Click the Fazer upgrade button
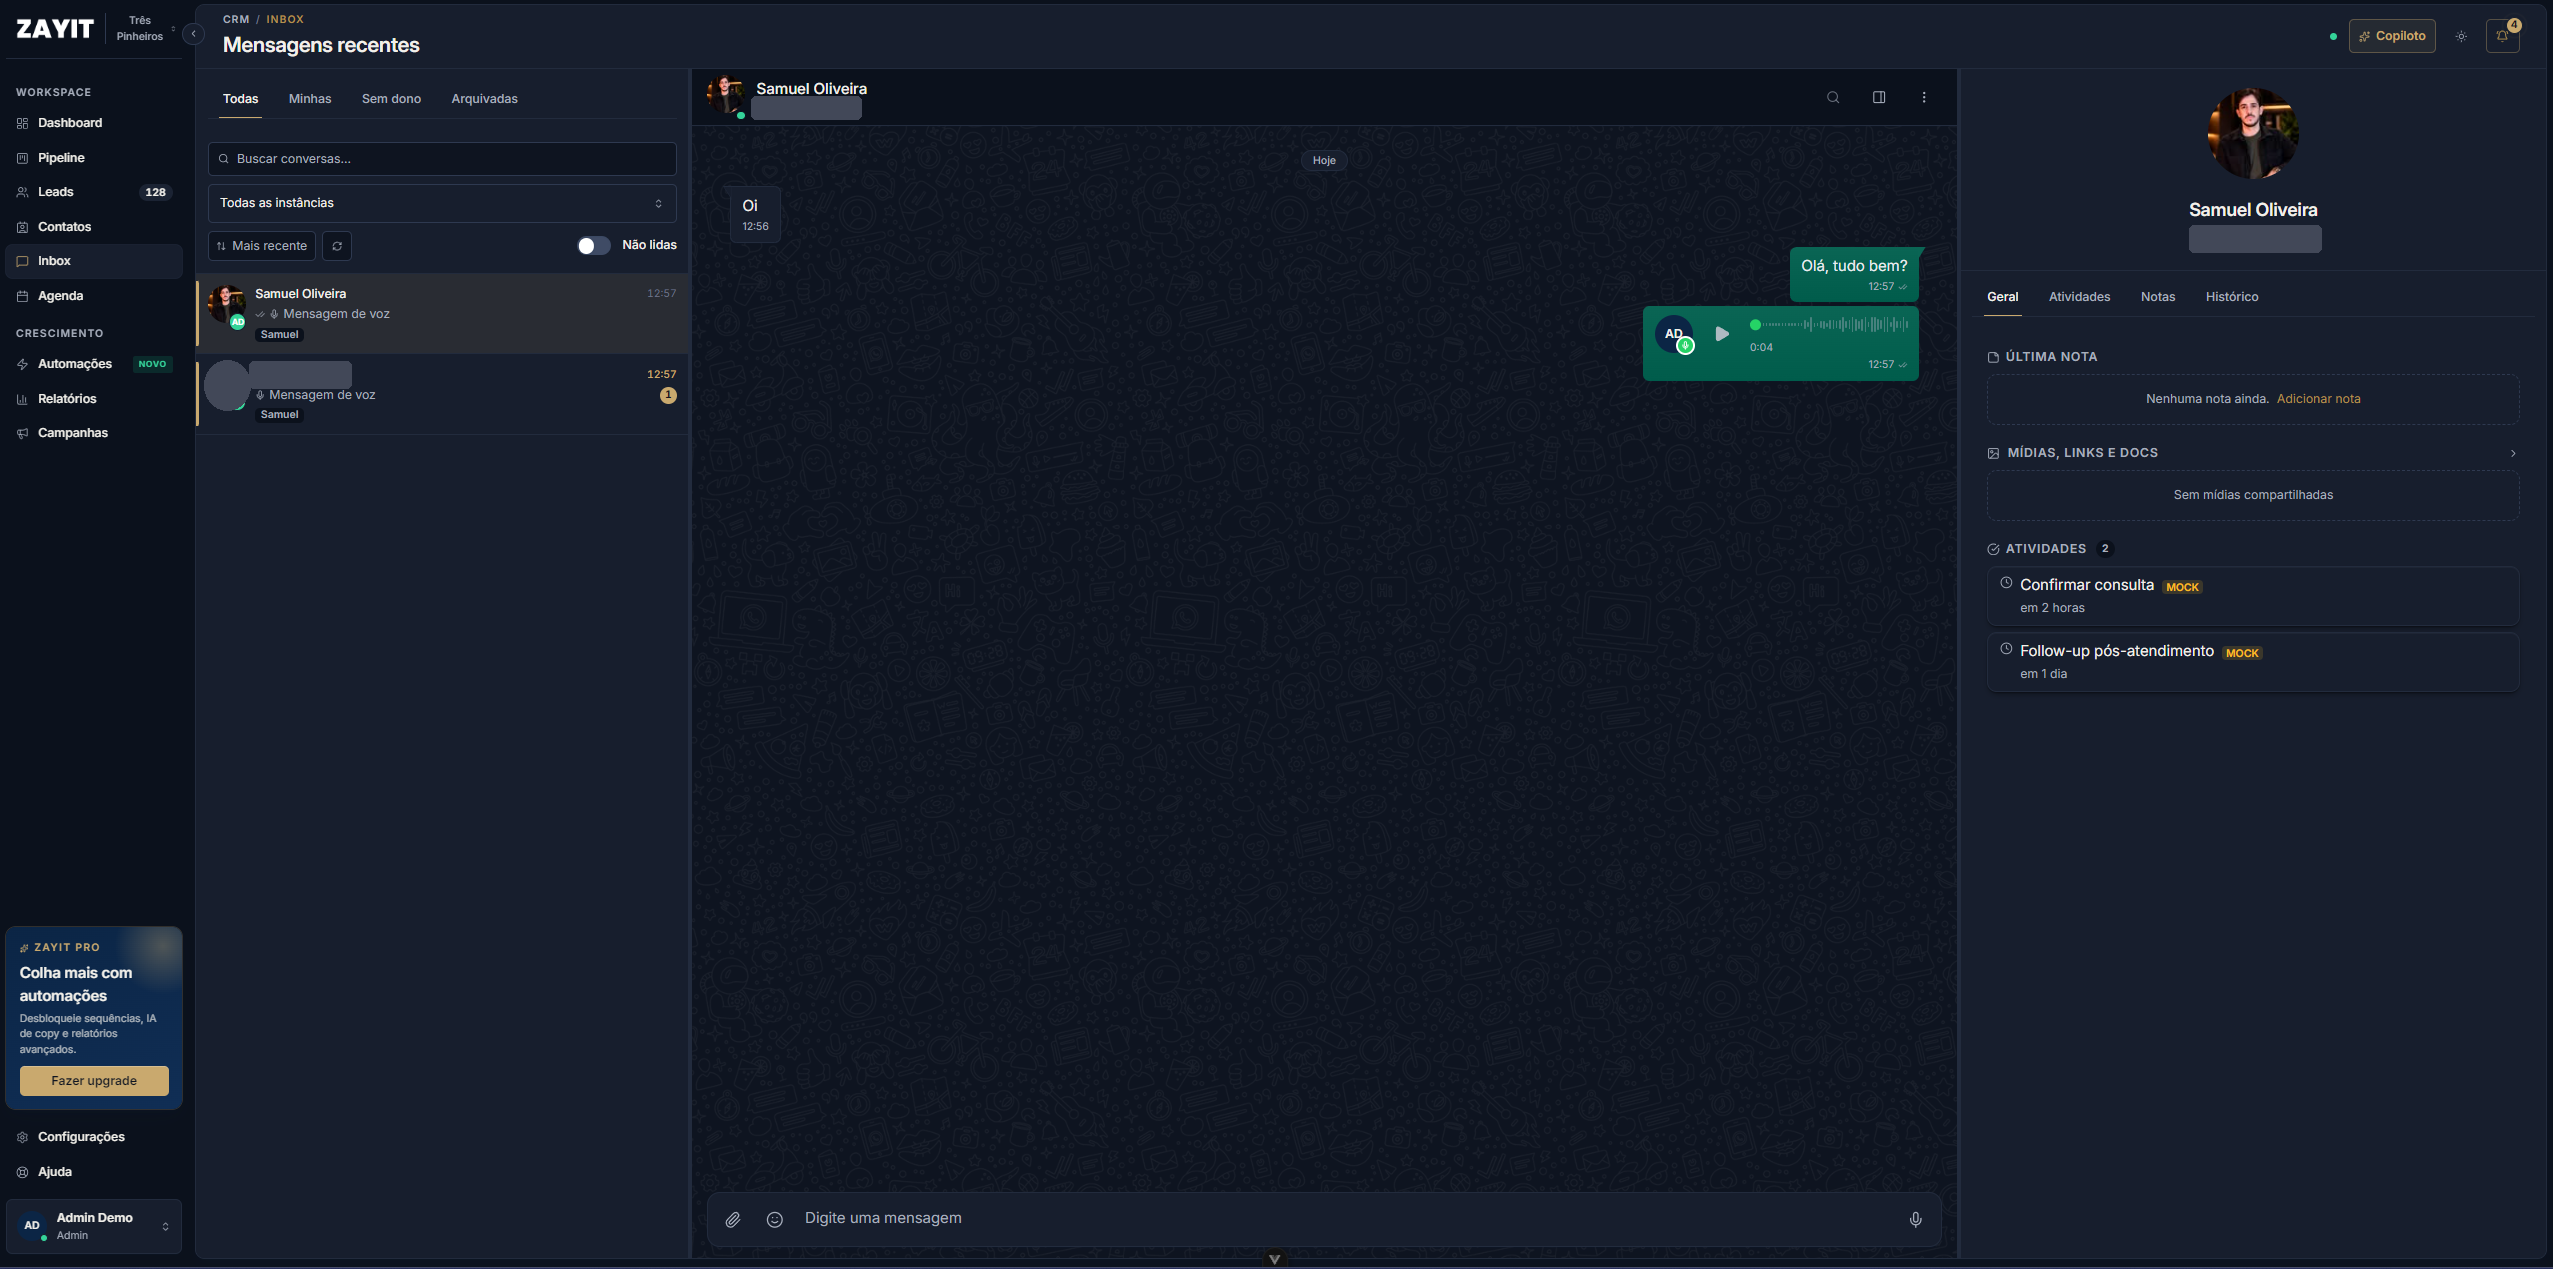This screenshot has width=2553, height=1269. click(94, 1081)
